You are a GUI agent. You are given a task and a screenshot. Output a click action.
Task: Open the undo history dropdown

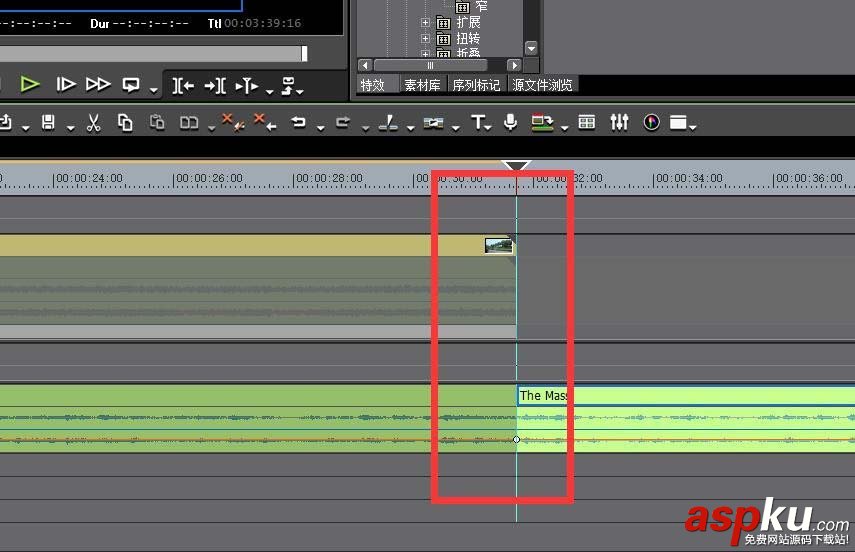(321, 128)
